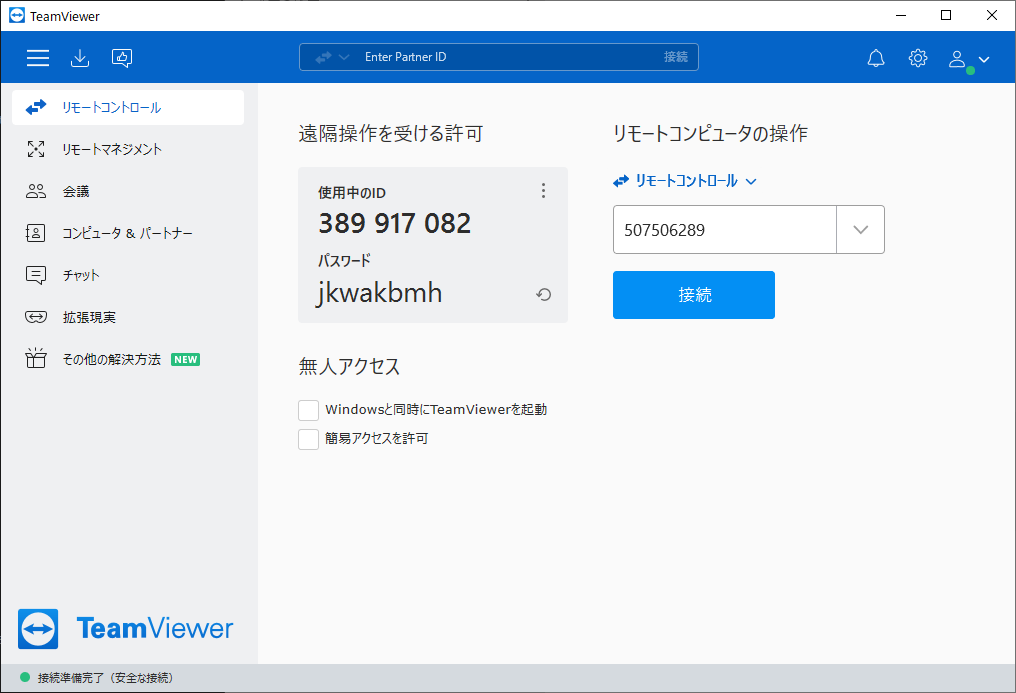Select コンピュータ & パートナー in sidebar
The width and height of the screenshot is (1016, 693).
[x=126, y=233]
